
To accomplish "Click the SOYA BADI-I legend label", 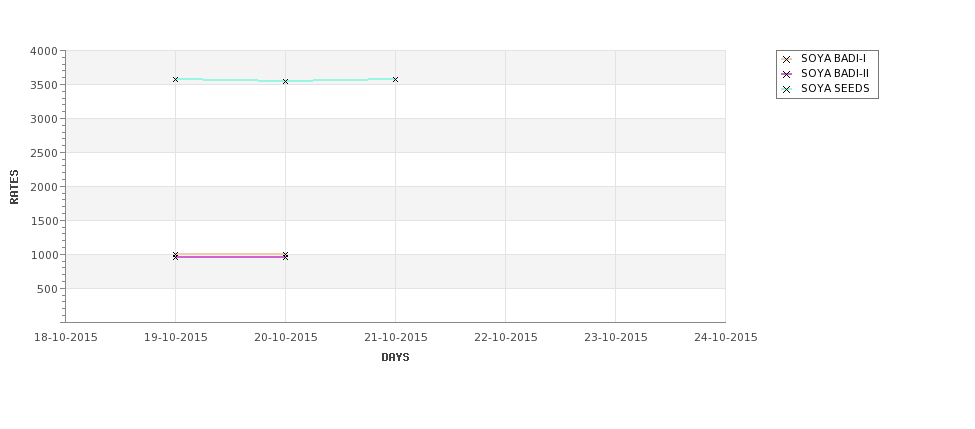I will pyautogui.click(x=833, y=58).
